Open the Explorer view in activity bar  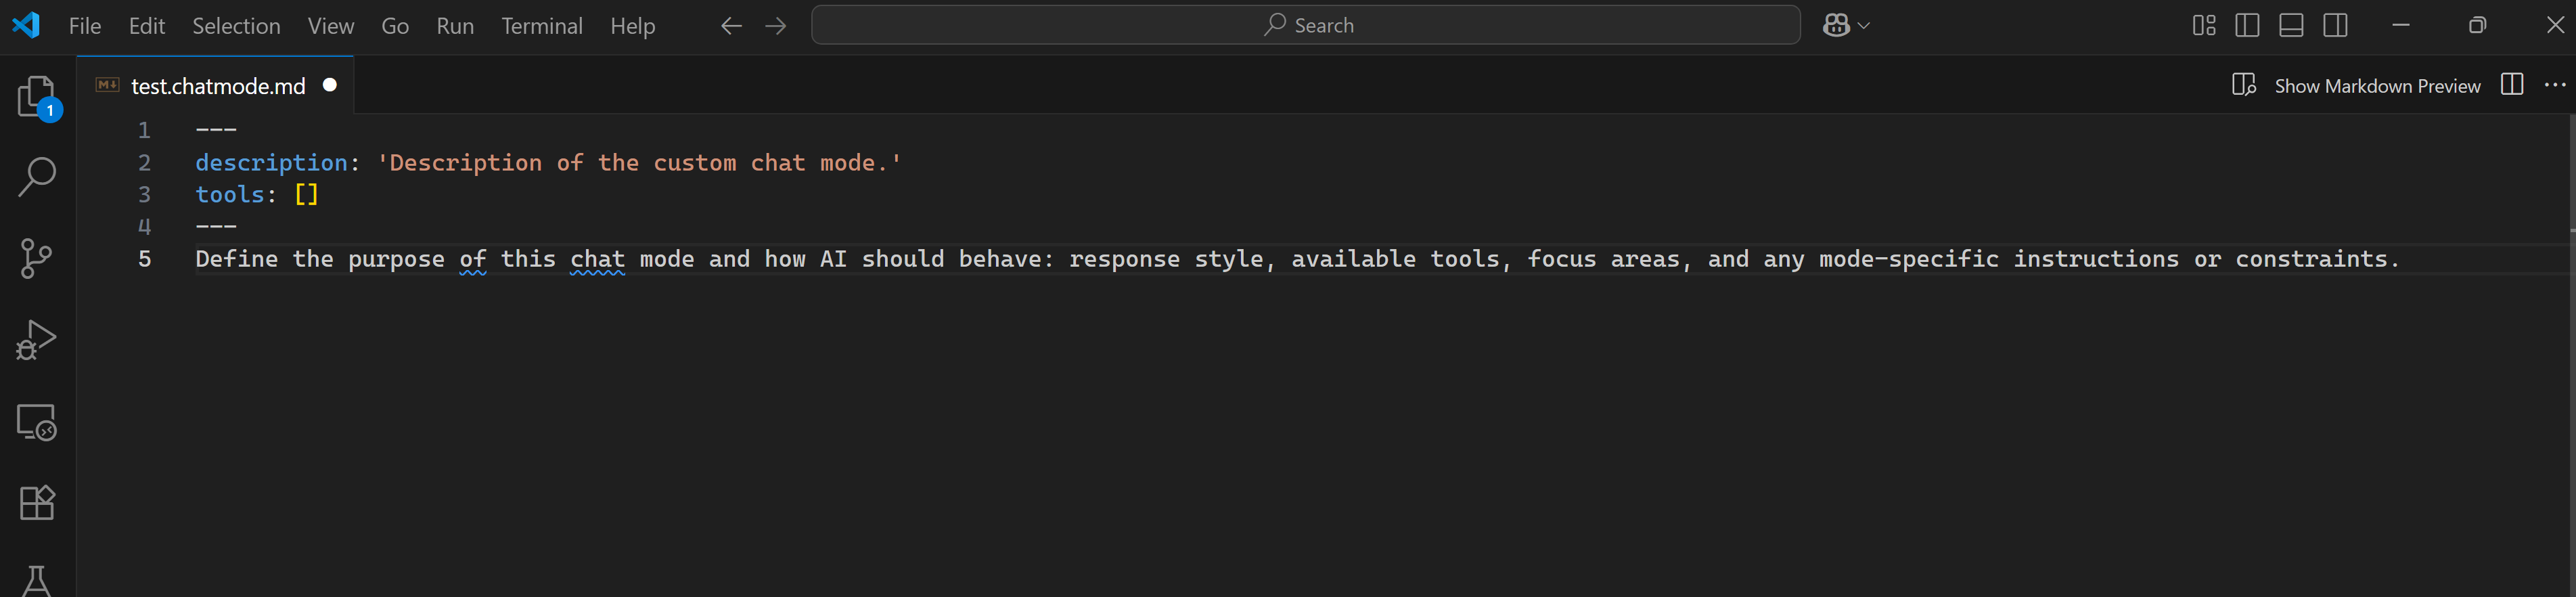[x=38, y=97]
